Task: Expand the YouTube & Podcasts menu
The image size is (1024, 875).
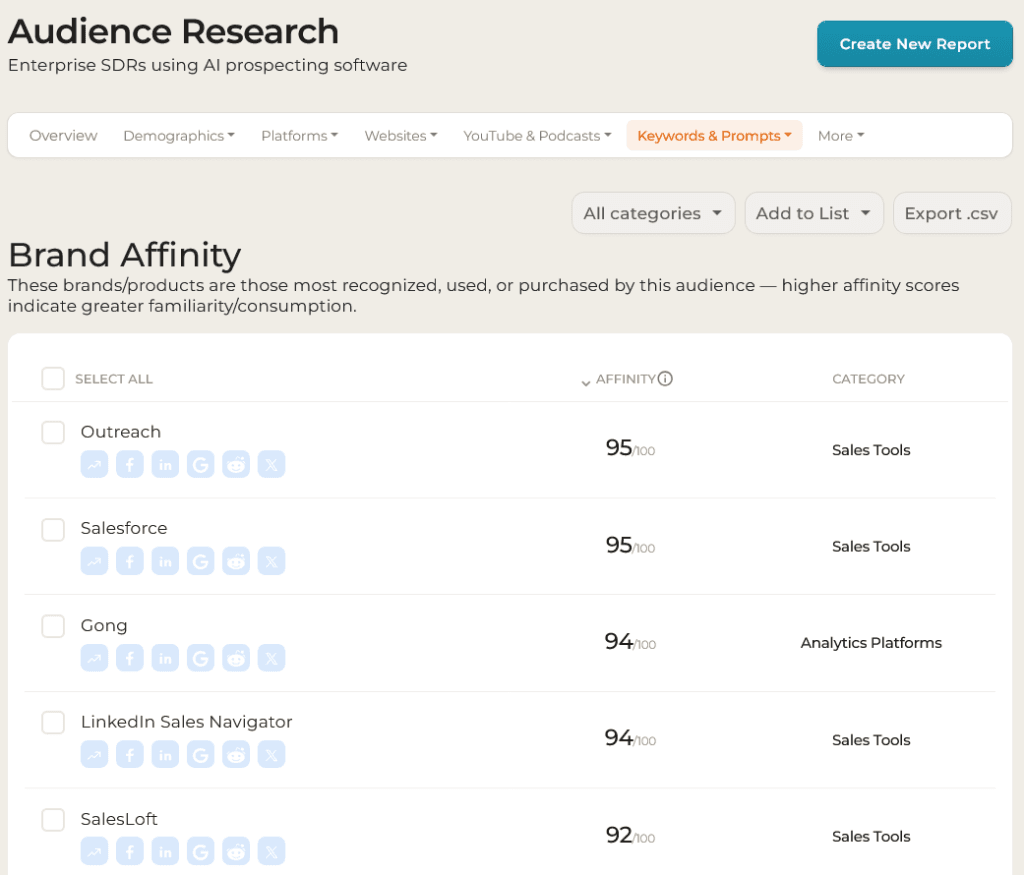Action: tap(537, 136)
